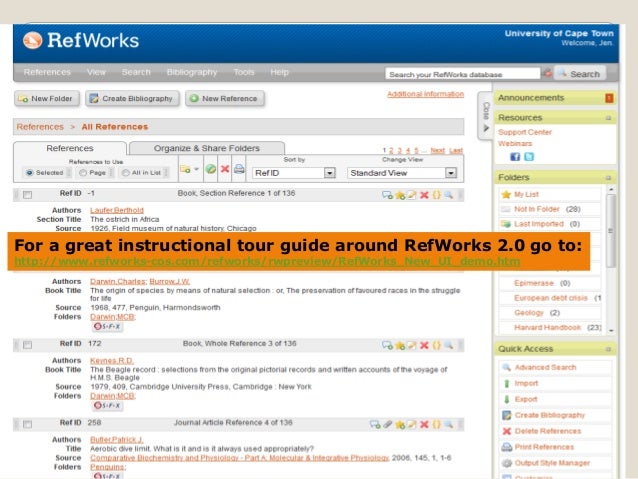Click Folders list scroll-up arrow
Image resolution: width=638 pixels, height=479 pixels.
(611, 189)
